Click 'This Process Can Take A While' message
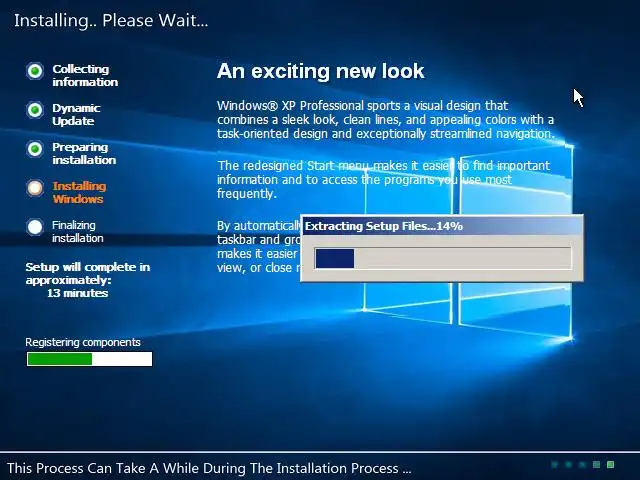The width and height of the screenshot is (640, 480). [209, 468]
